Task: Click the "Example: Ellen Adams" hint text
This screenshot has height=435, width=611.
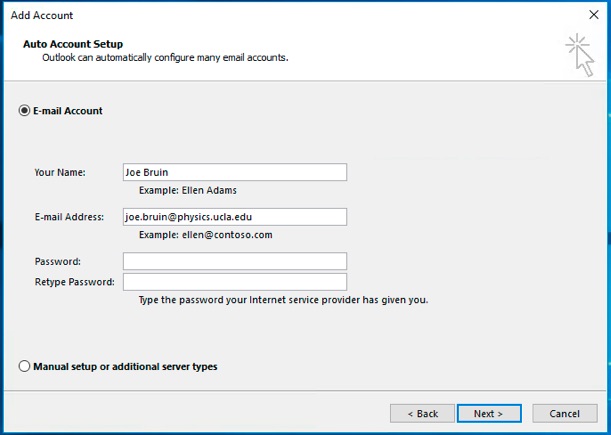Action: pos(188,190)
